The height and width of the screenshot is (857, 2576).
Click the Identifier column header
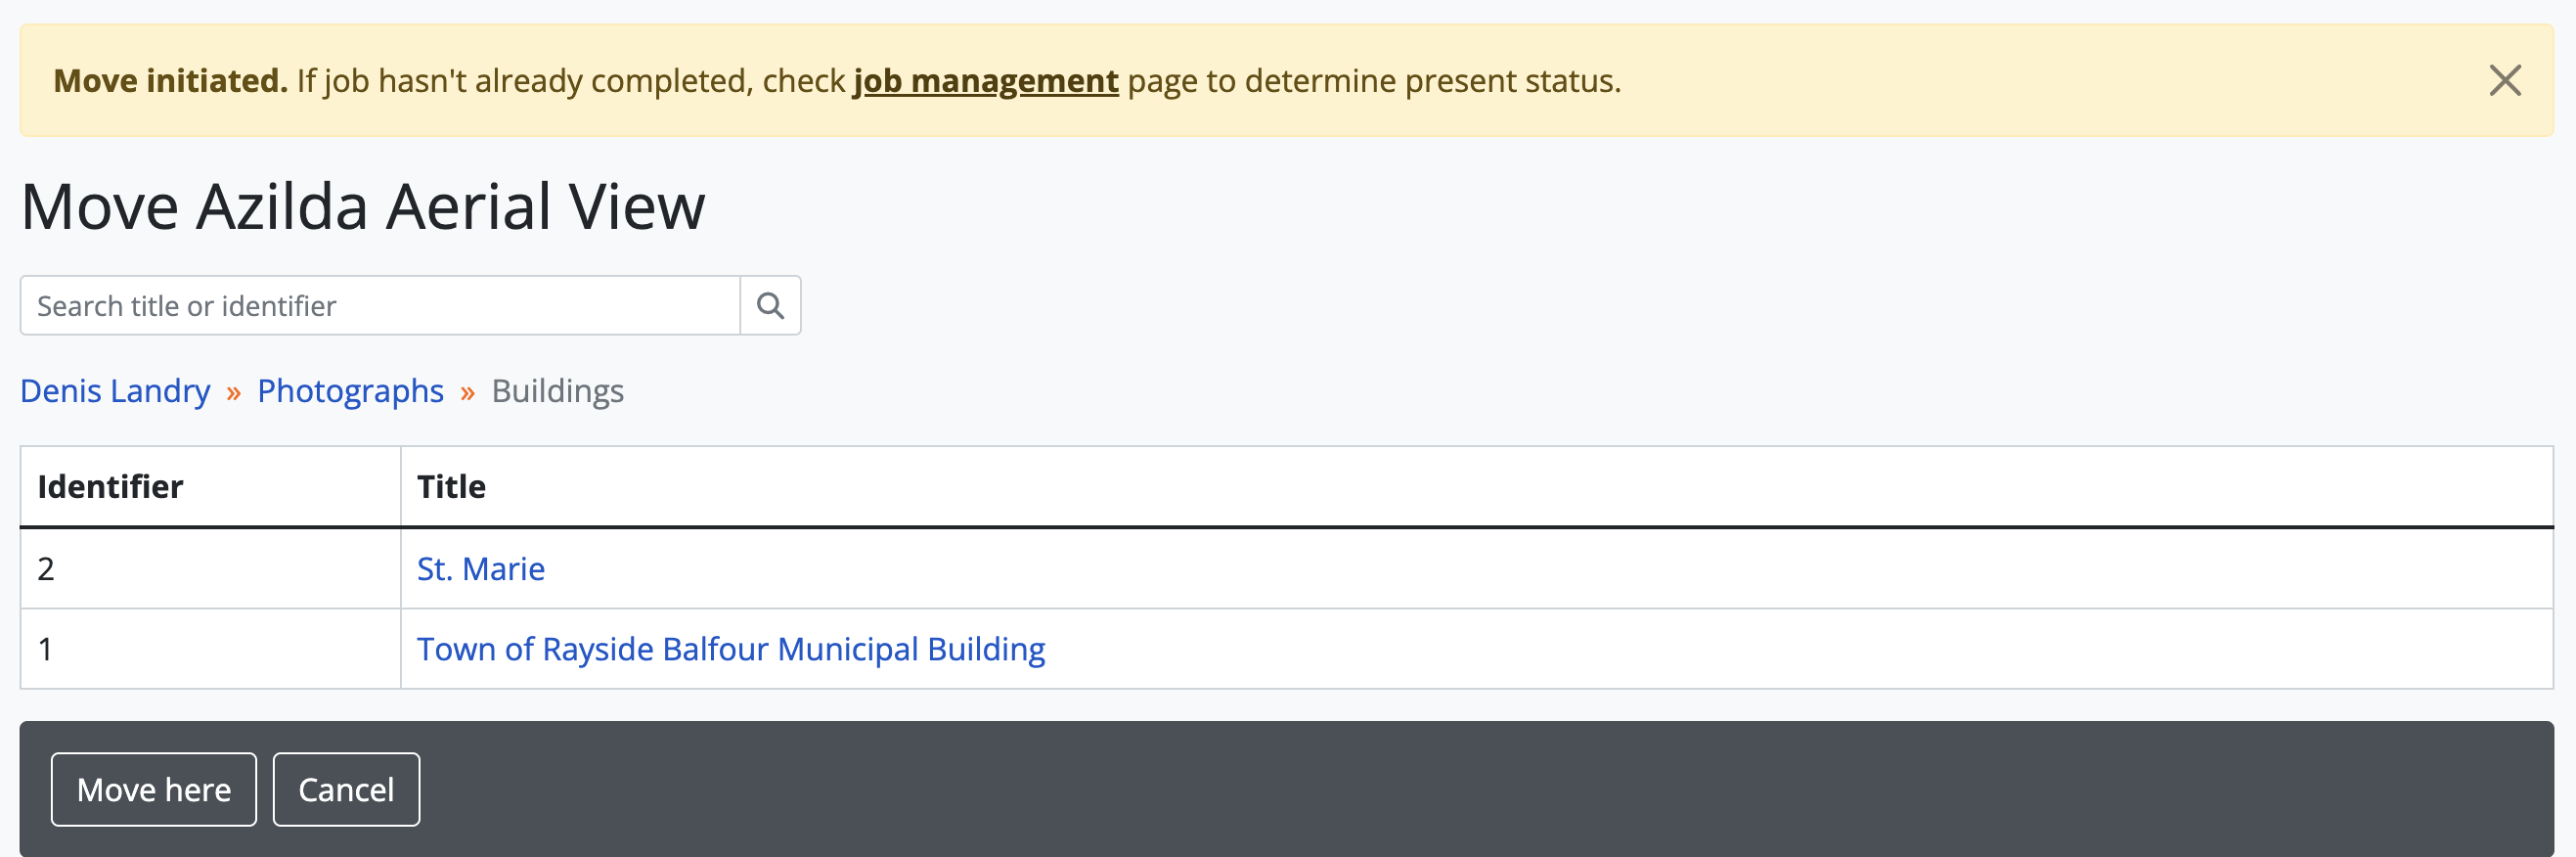pyautogui.click(x=110, y=486)
